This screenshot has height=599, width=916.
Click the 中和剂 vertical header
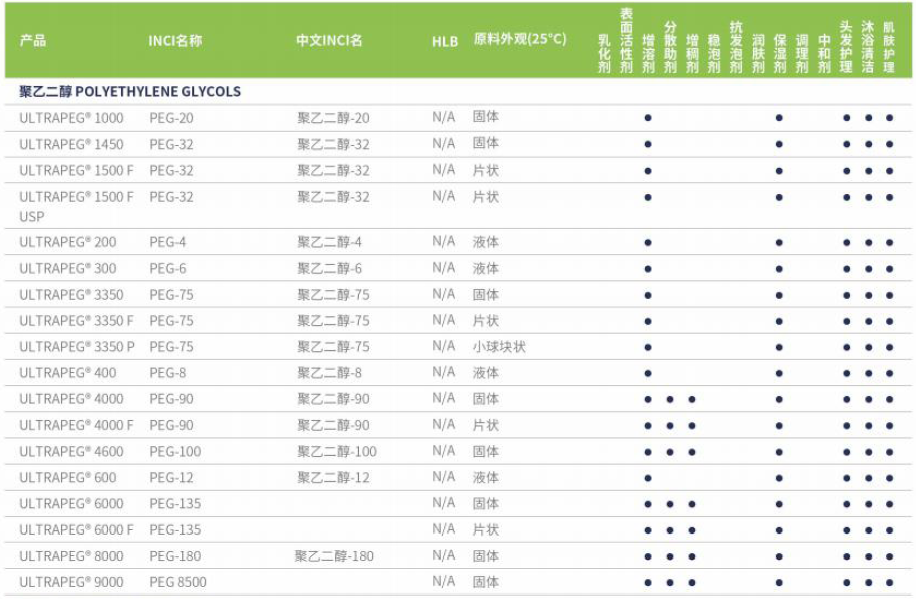[x=824, y=54]
